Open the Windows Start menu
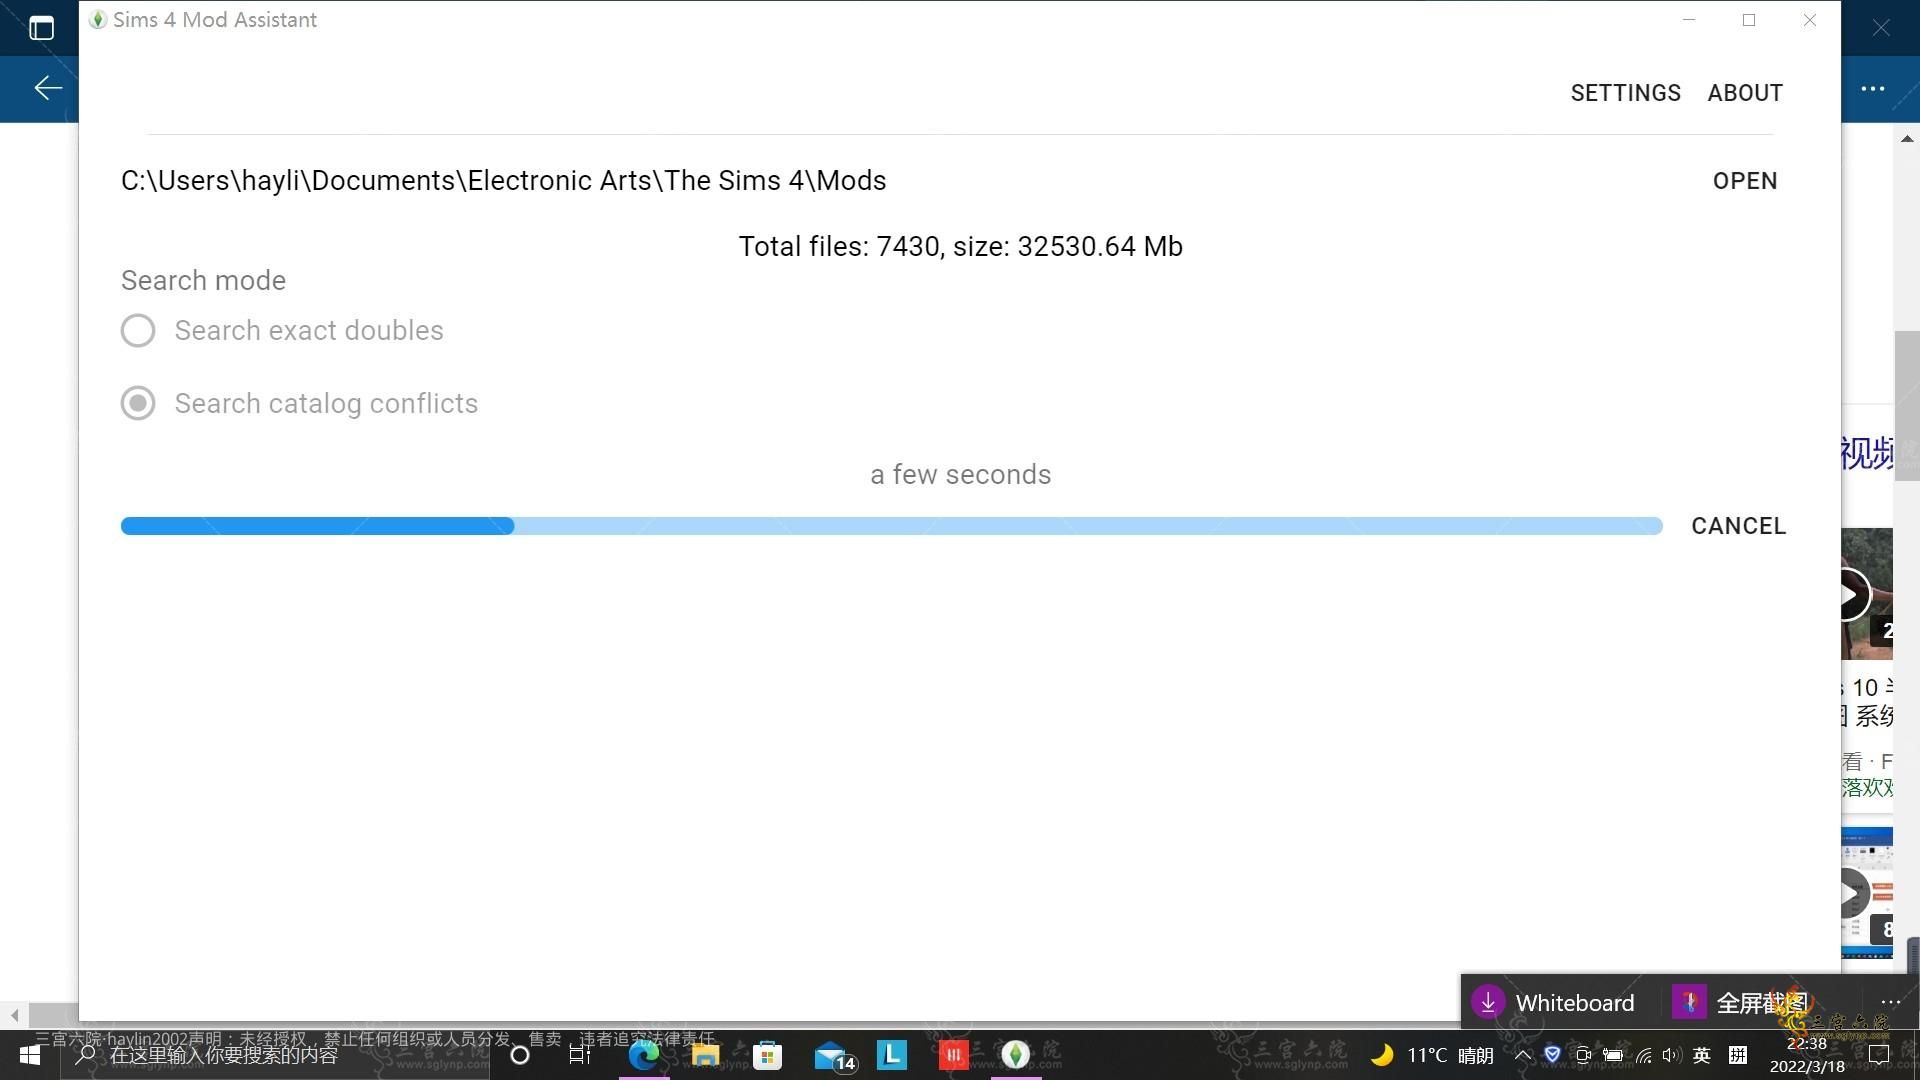 click(x=30, y=1055)
